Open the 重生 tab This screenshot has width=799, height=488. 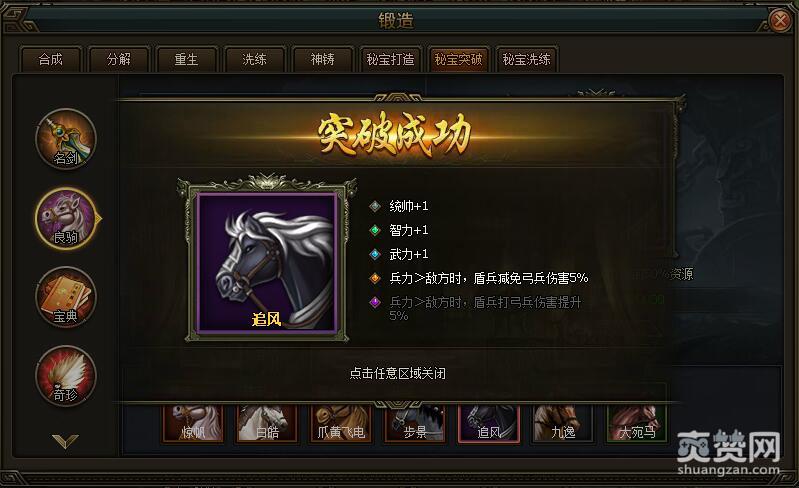[187, 60]
